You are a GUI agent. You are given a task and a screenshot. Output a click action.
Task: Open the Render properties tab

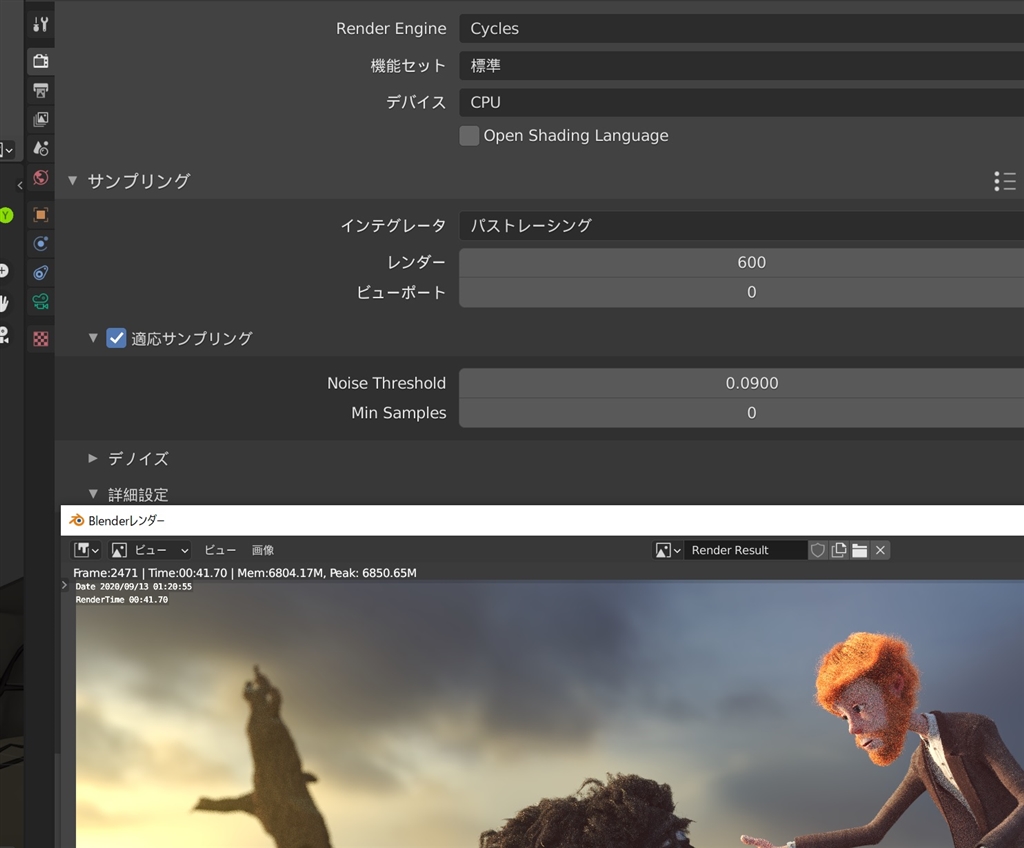40,61
